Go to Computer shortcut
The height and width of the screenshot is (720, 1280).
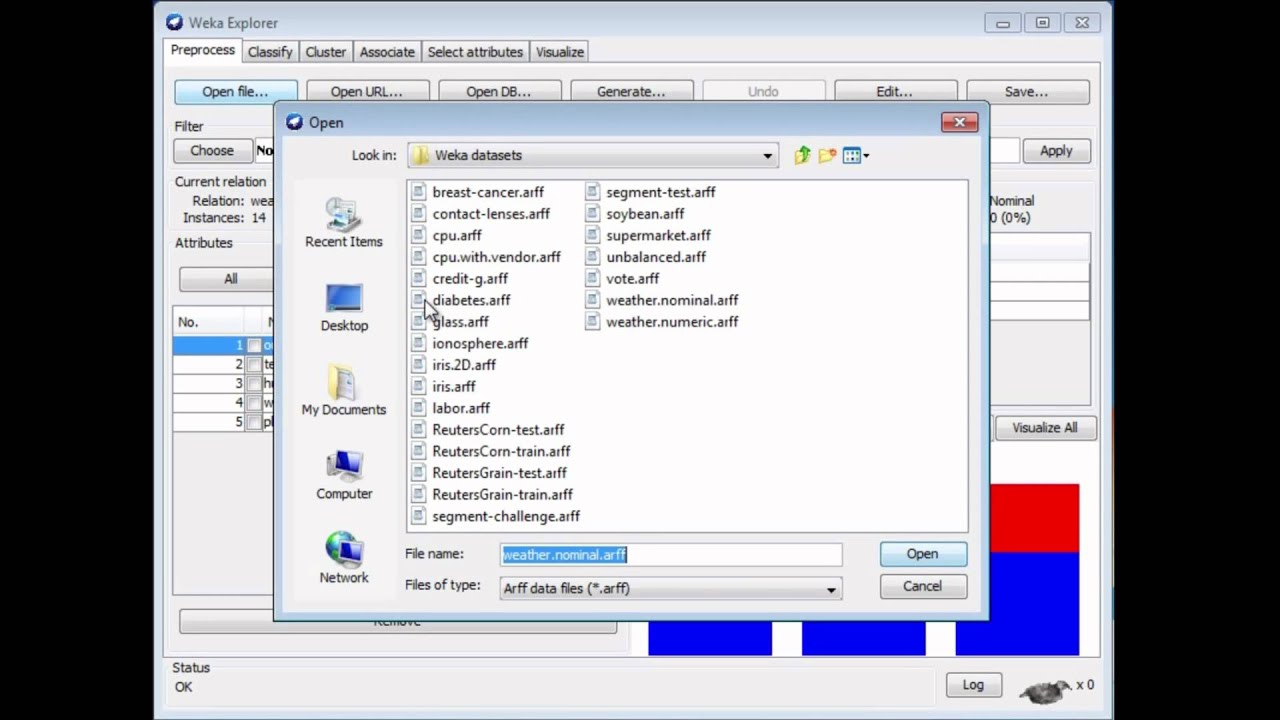click(x=344, y=475)
